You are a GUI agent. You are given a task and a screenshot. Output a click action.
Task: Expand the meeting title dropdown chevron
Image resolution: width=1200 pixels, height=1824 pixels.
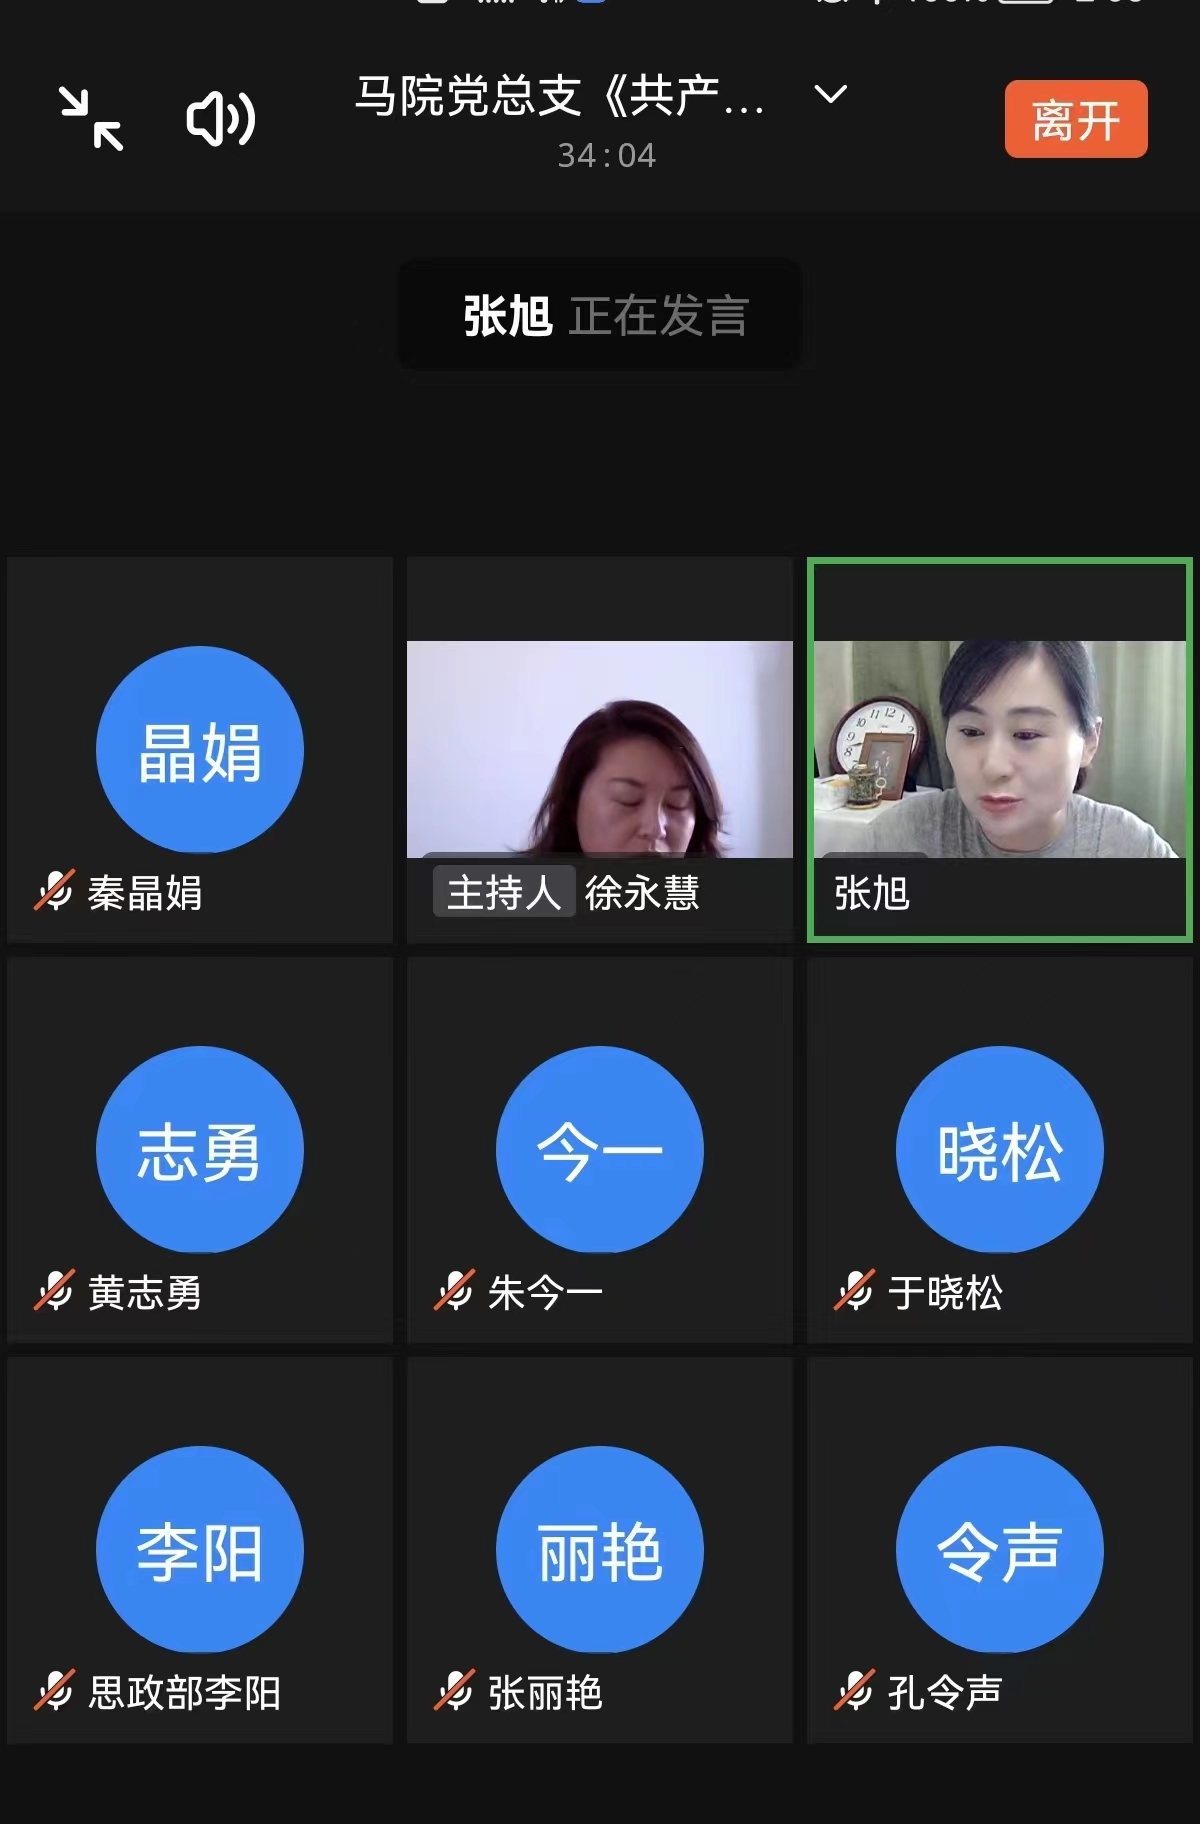point(830,95)
